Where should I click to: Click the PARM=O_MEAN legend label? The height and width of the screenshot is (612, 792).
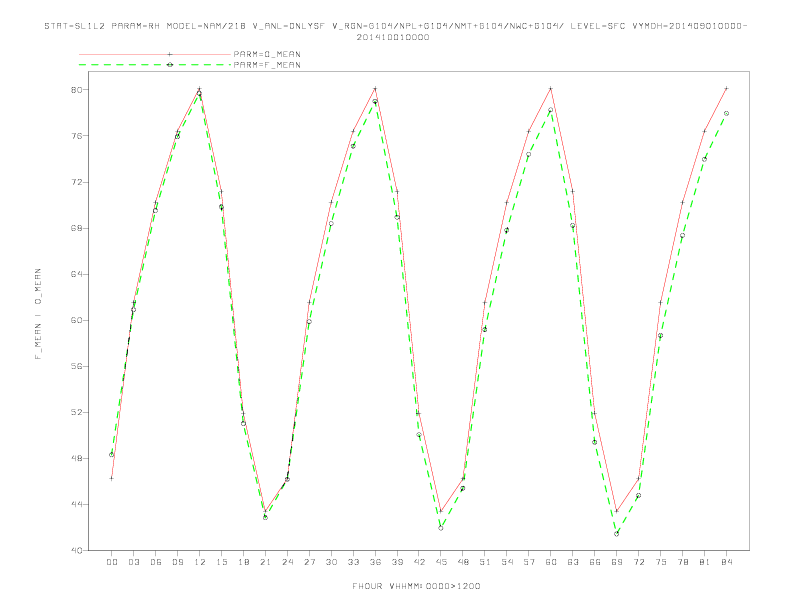(267, 54)
